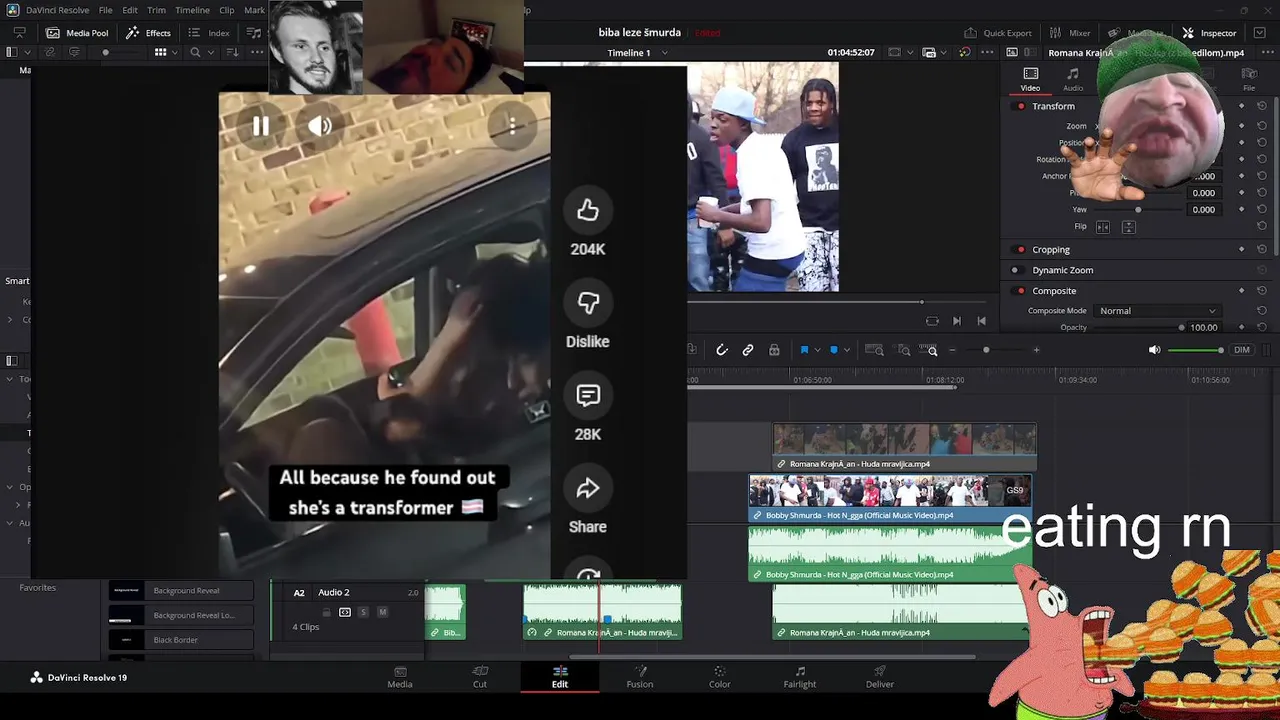
Task: Open the flag color dropdown arrow
Action: 817,350
